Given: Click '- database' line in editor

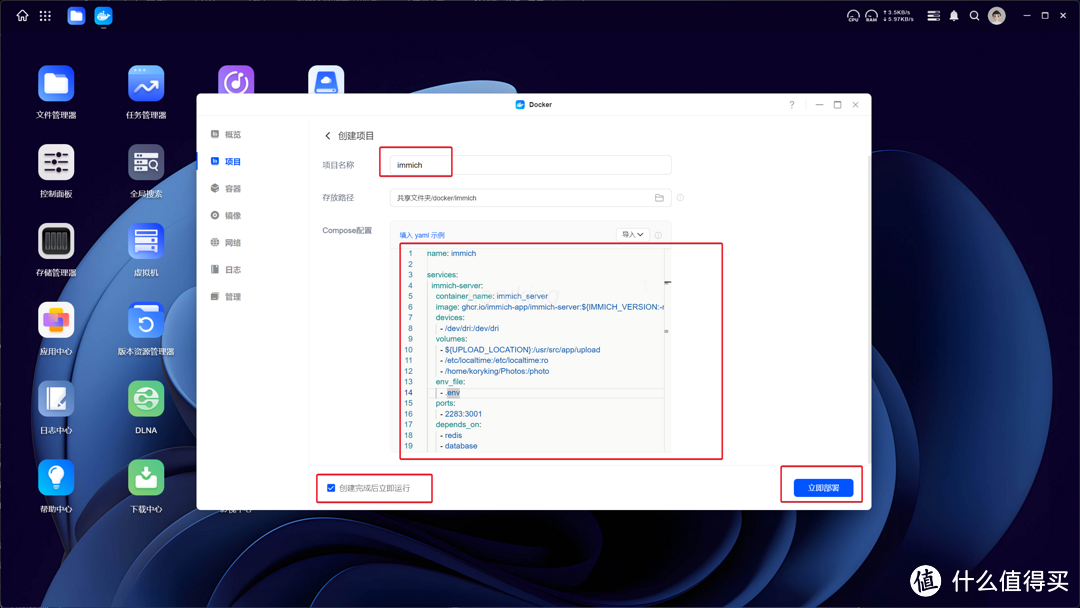Looking at the screenshot, I should click(x=459, y=446).
